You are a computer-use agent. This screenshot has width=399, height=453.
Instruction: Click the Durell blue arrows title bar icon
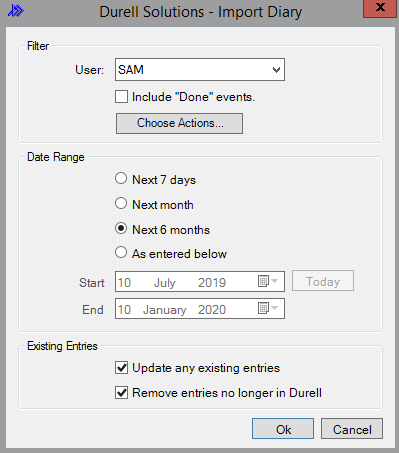point(16,11)
